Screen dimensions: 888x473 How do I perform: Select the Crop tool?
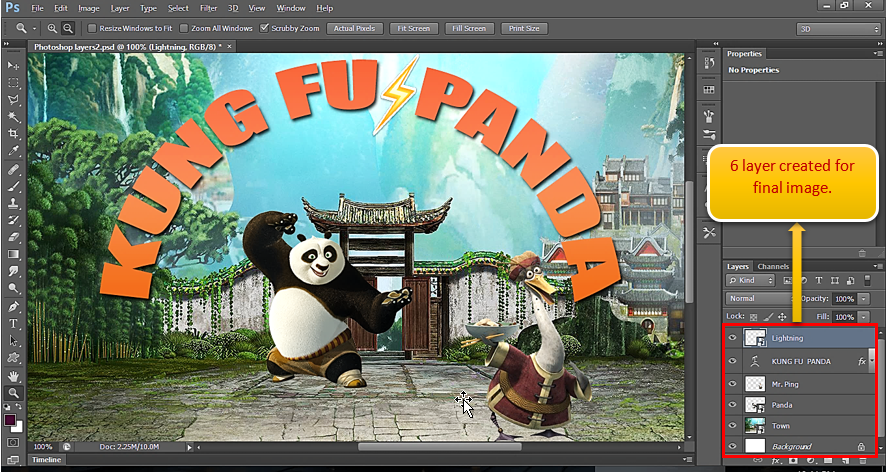tap(14, 134)
